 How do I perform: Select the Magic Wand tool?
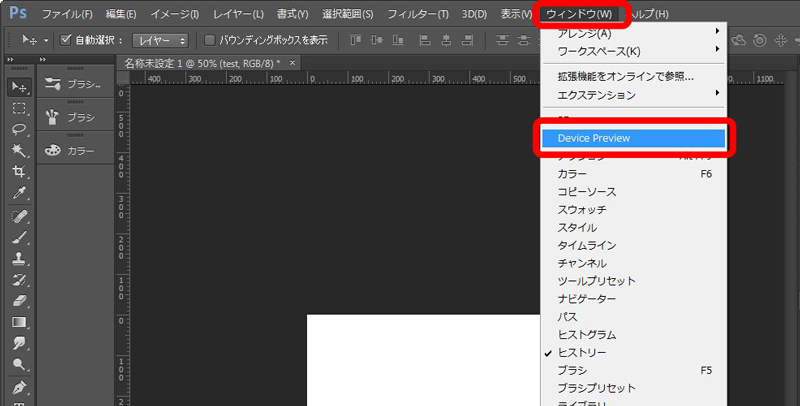19,150
